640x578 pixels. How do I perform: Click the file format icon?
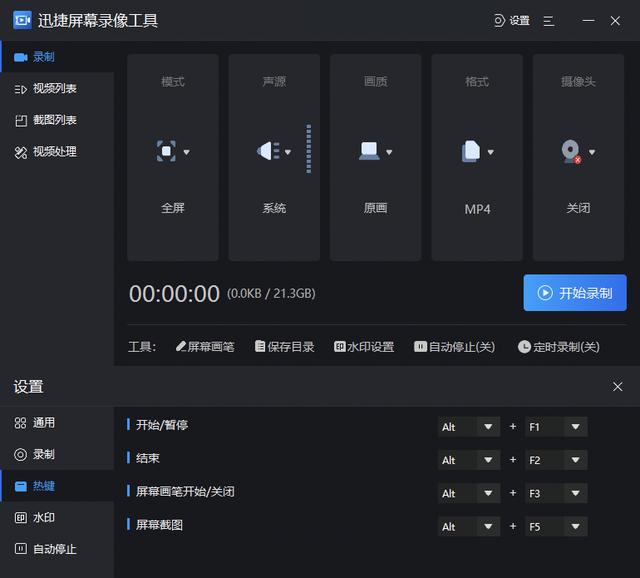[x=471, y=151]
